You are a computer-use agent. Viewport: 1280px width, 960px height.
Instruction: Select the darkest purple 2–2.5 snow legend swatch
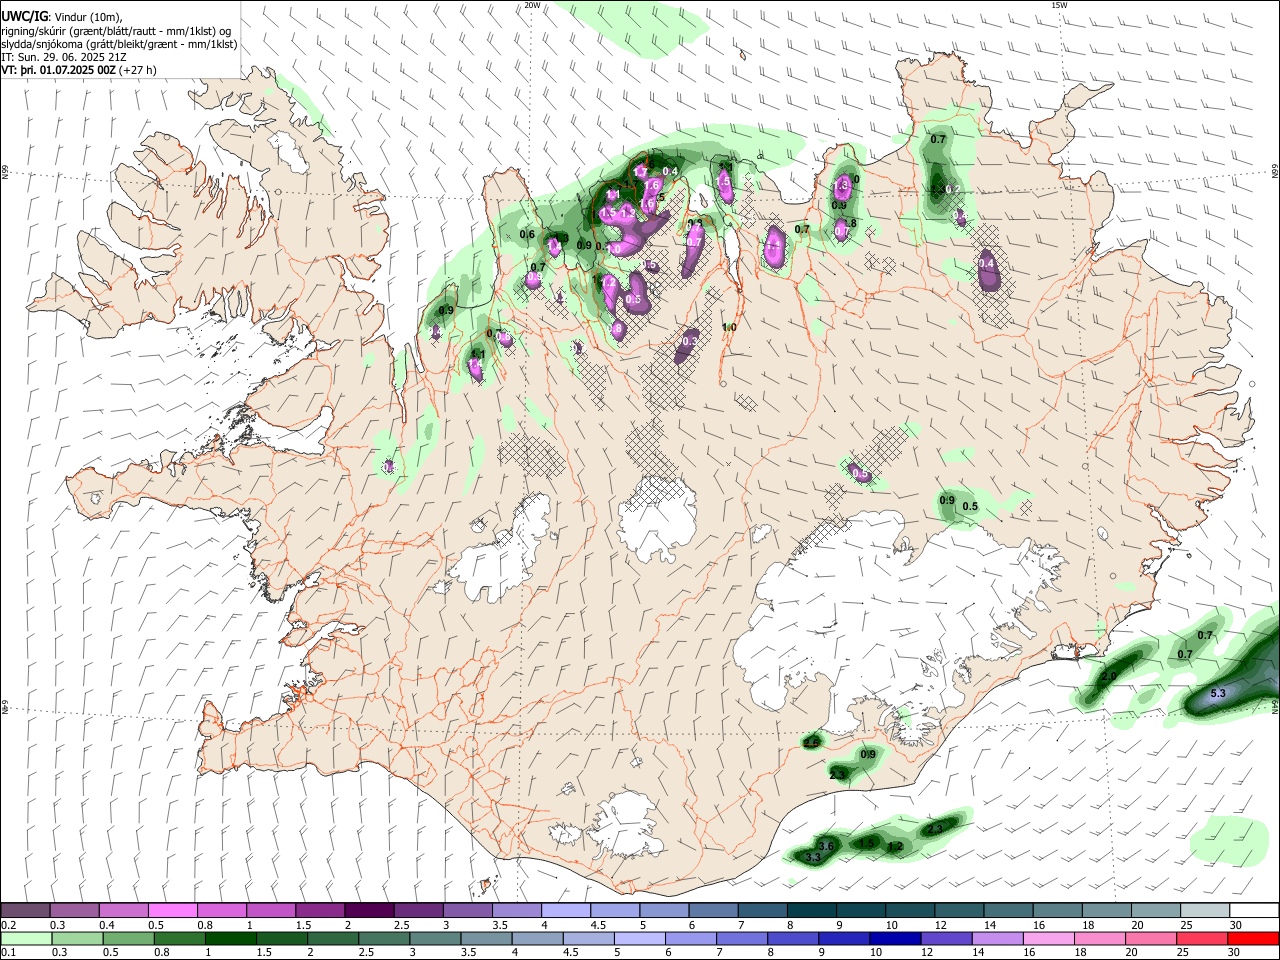pos(369,910)
